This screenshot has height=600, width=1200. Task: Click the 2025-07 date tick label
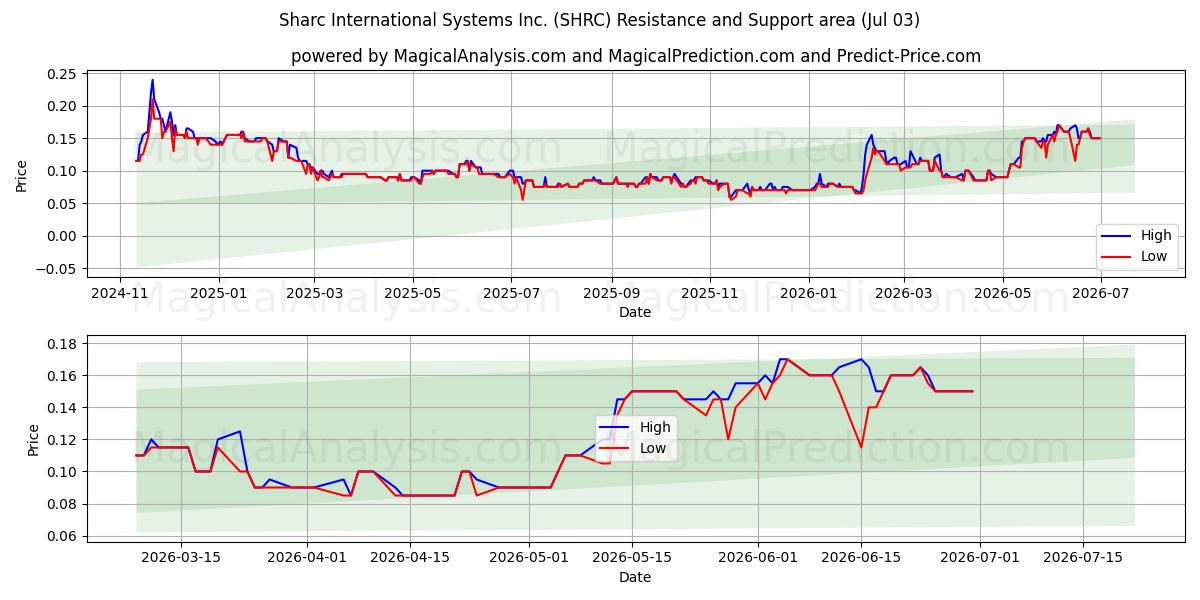511,293
